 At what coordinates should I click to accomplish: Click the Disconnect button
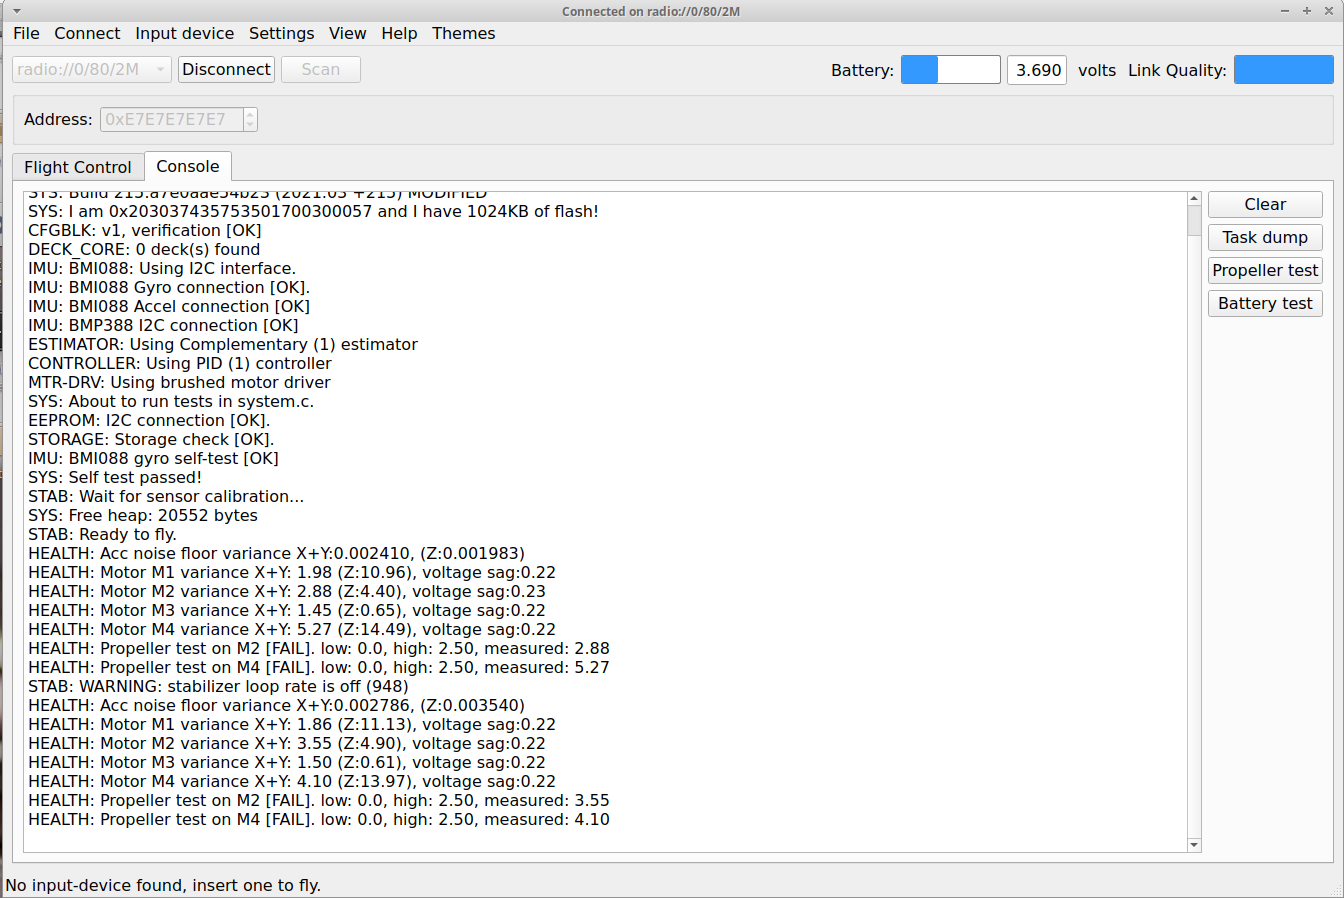coord(226,69)
